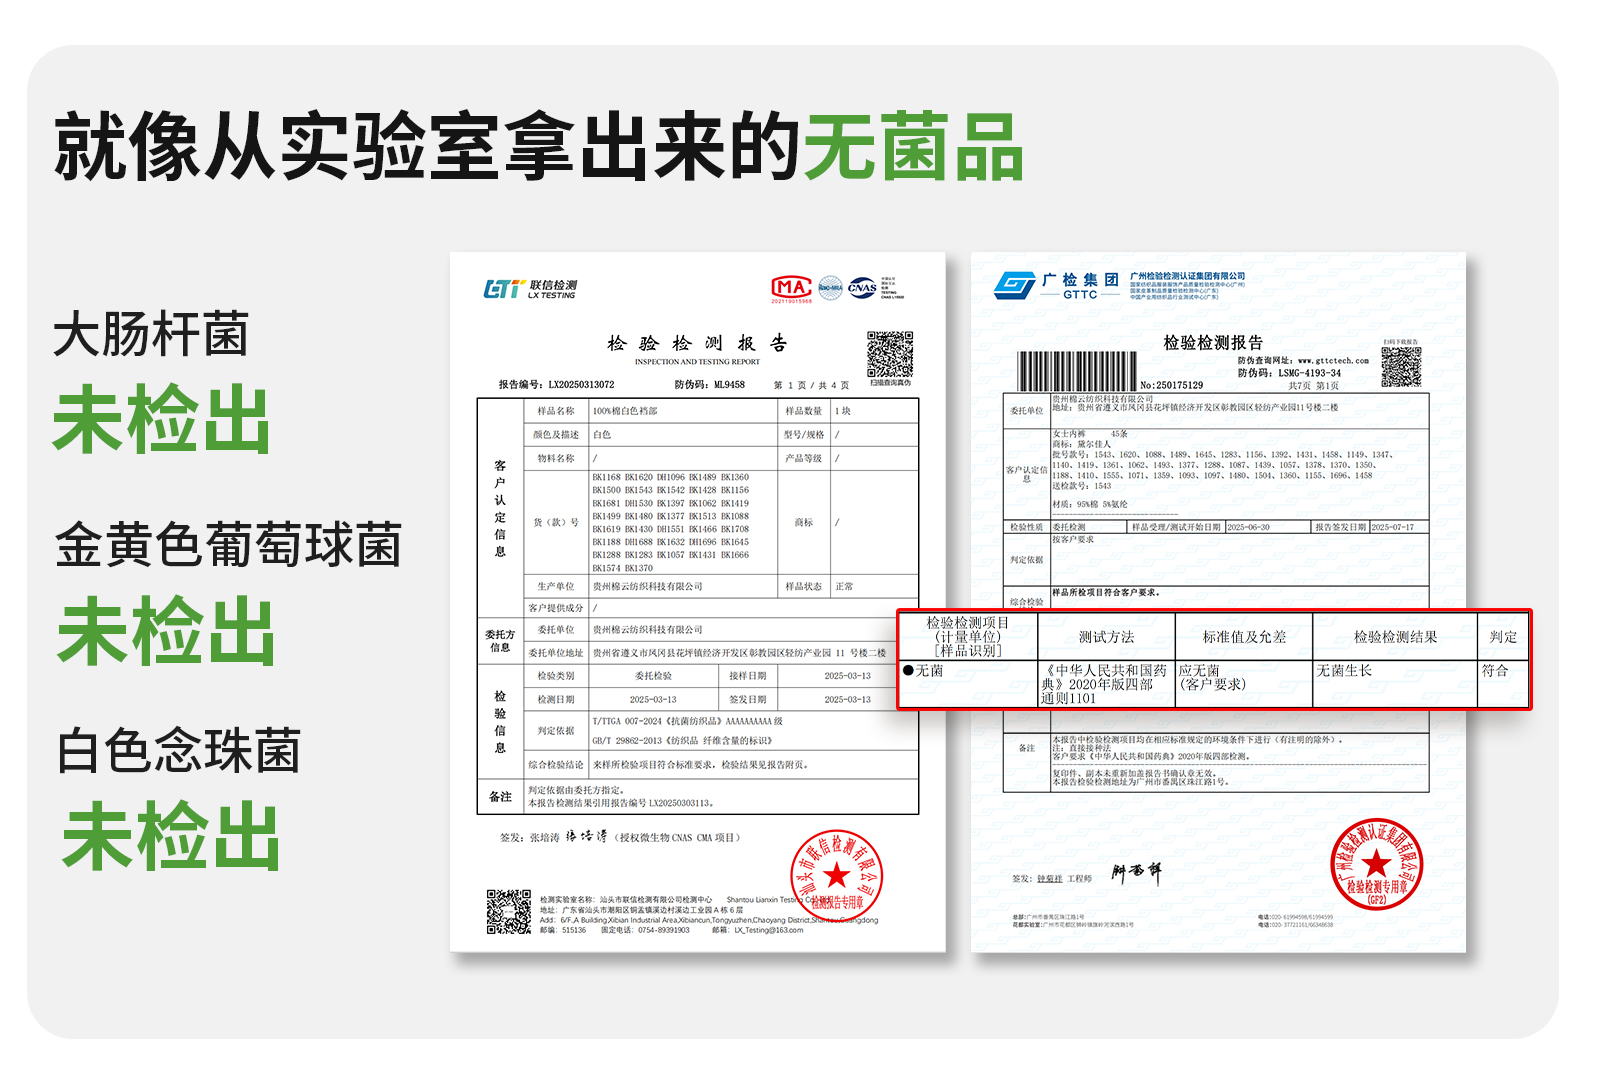Click the GTTC logo on the right report

tap(1058, 286)
